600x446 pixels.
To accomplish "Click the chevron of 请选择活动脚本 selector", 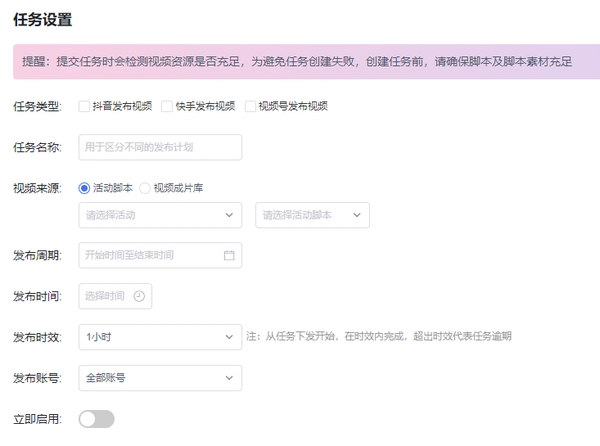I will 357,215.
